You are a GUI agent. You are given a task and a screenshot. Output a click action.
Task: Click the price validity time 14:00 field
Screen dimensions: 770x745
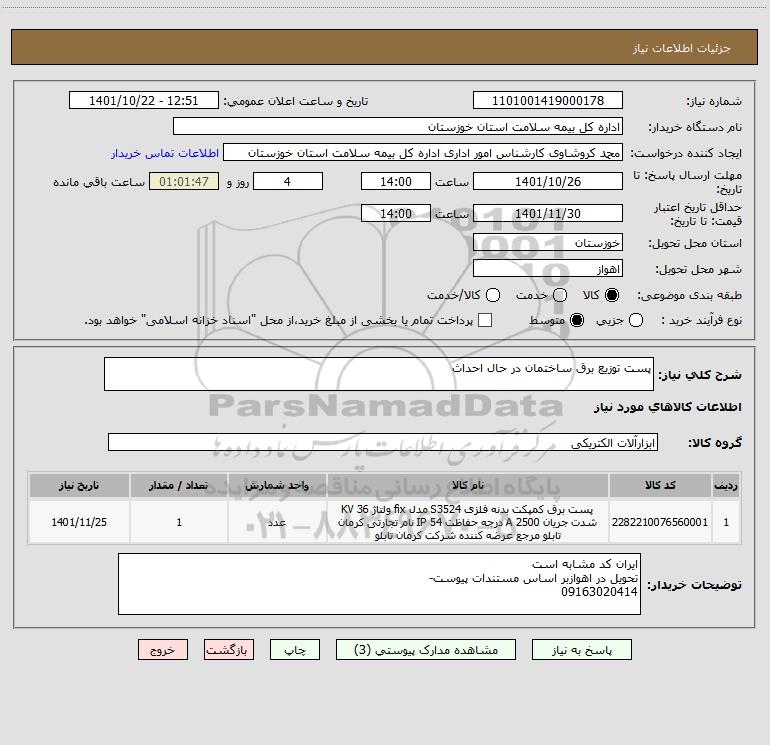[x=396, y=213]
